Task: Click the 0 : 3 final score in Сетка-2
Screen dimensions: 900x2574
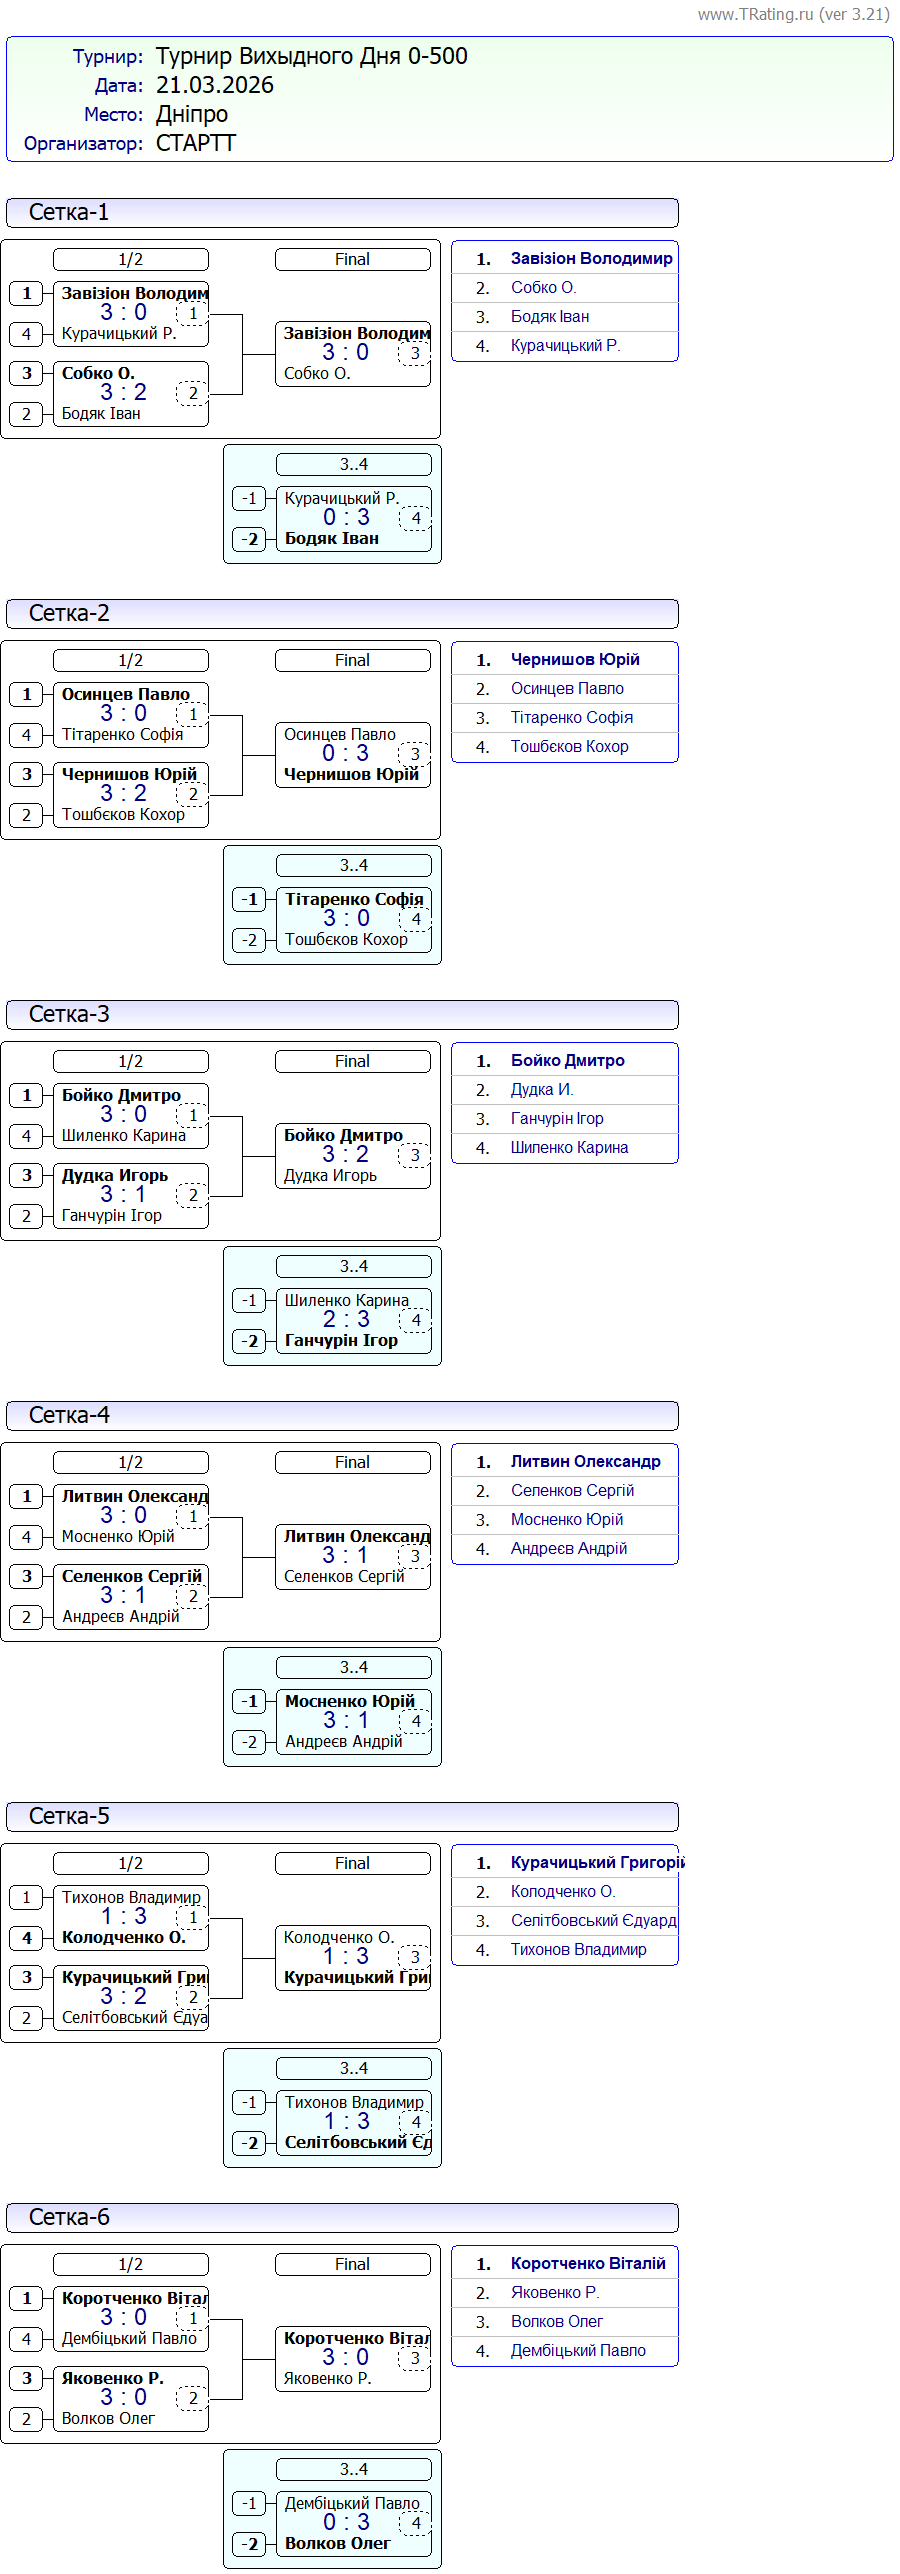Action: click(x=345, y=753)
